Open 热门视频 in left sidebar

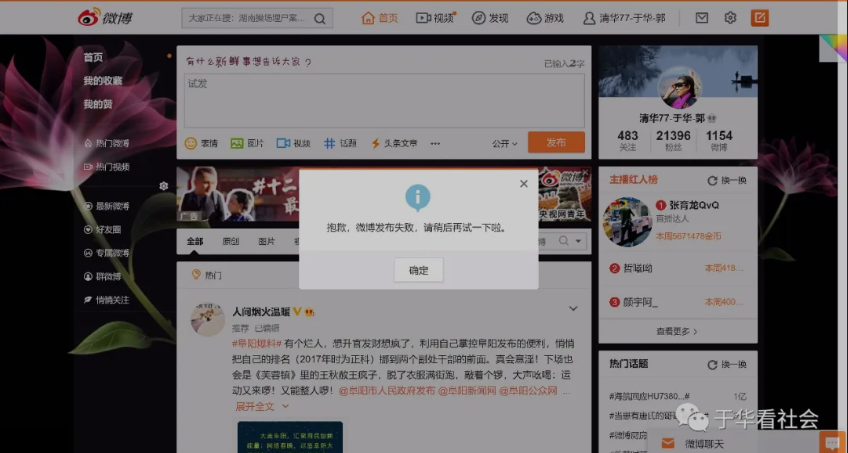(107, 167)
